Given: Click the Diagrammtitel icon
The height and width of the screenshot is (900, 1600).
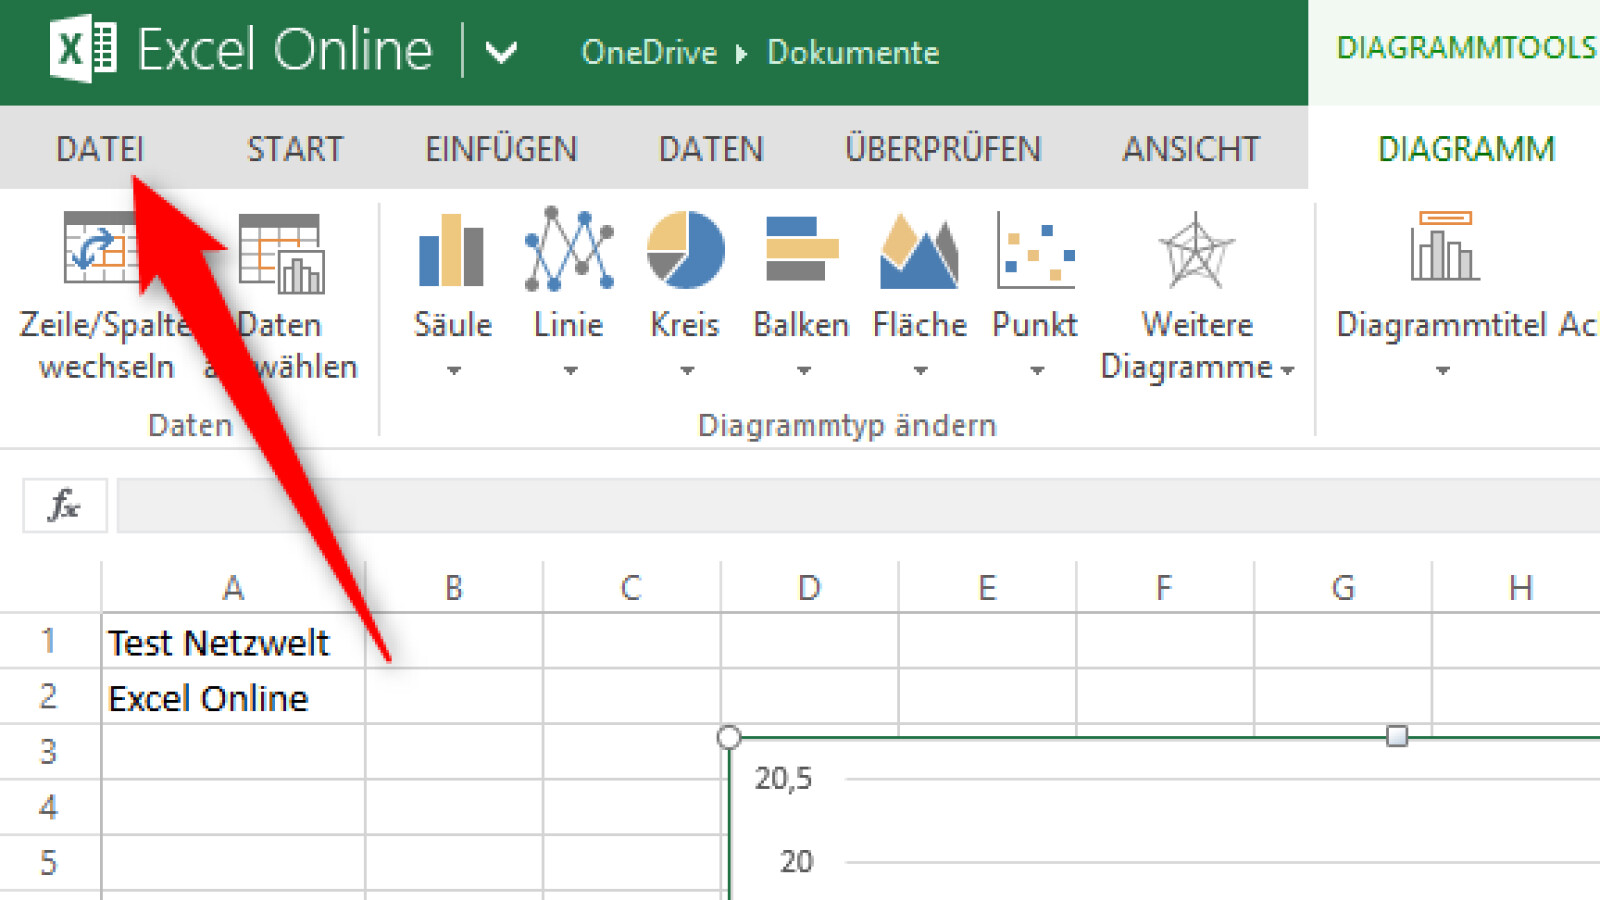Looking at the screenshot, I should [x=1444, y=246].
